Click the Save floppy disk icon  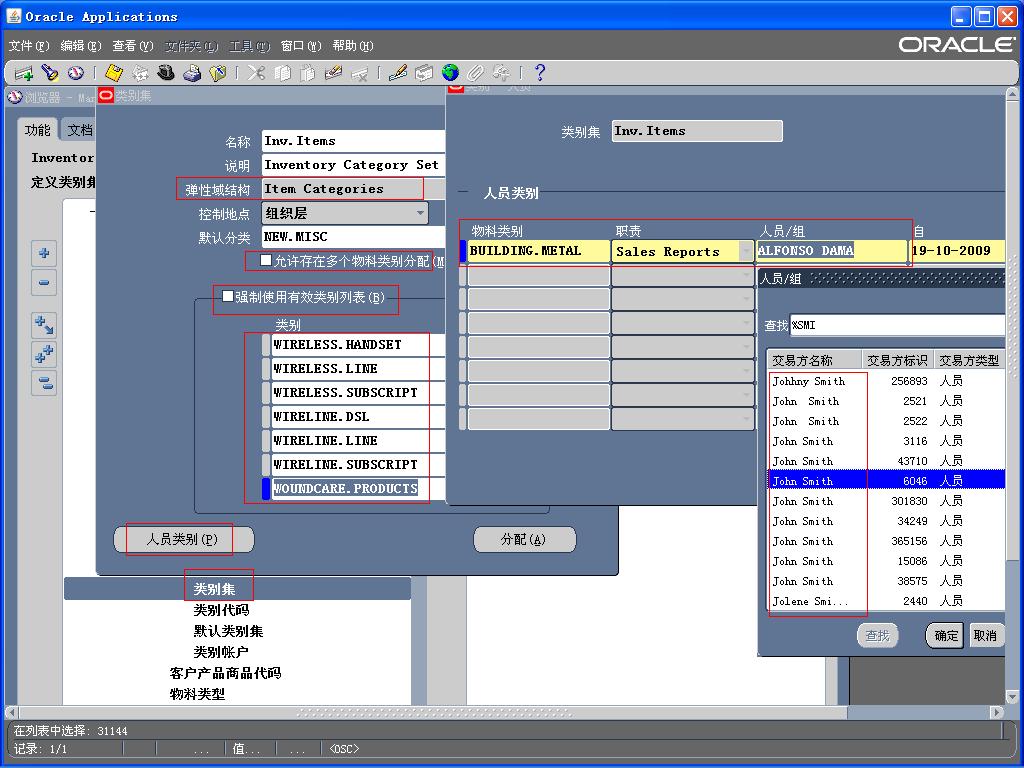[x=114, y=72]
